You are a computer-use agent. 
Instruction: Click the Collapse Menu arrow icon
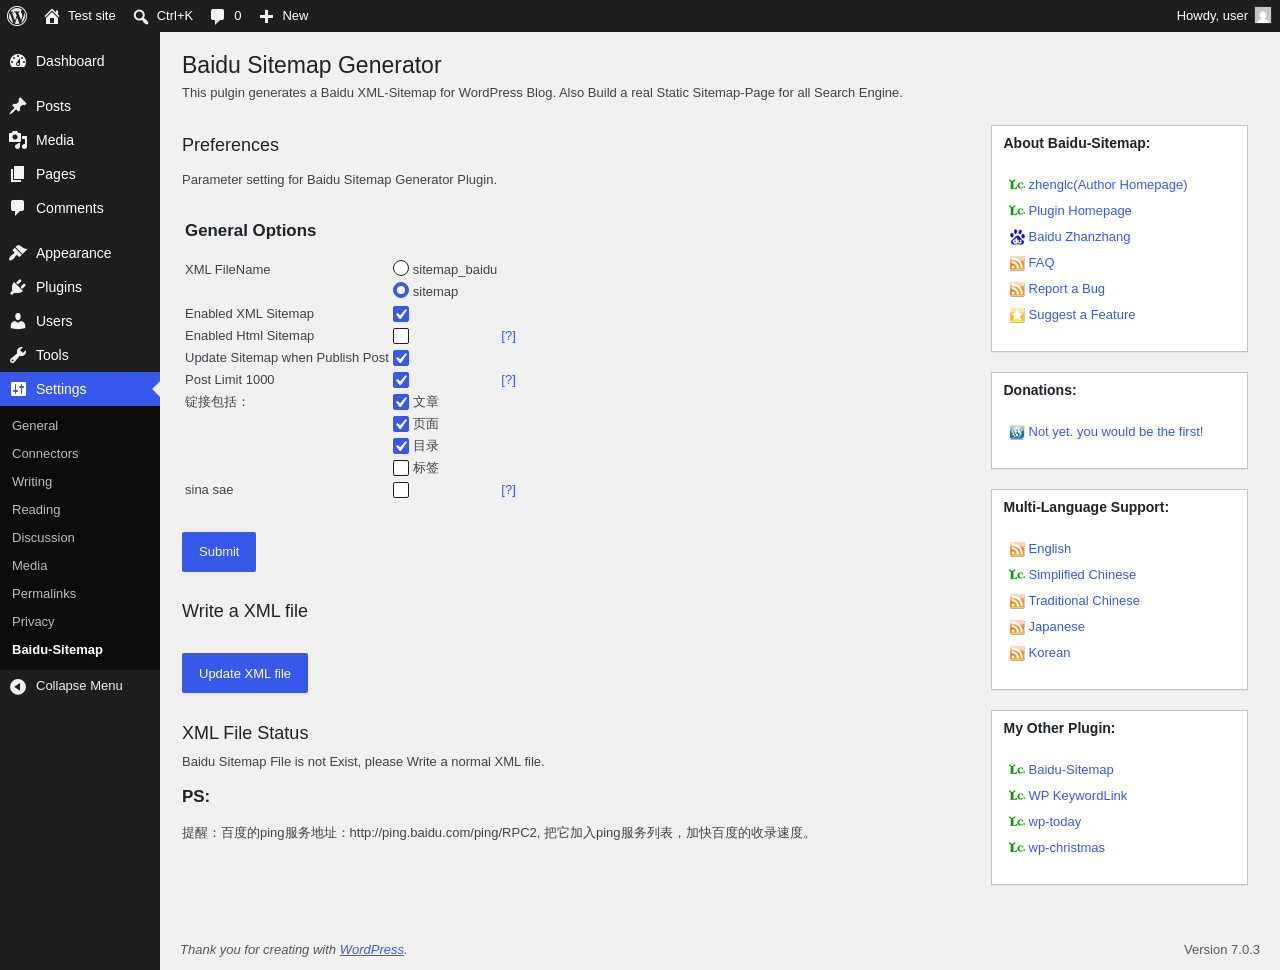pyautogui.click(x=18, y=686)
